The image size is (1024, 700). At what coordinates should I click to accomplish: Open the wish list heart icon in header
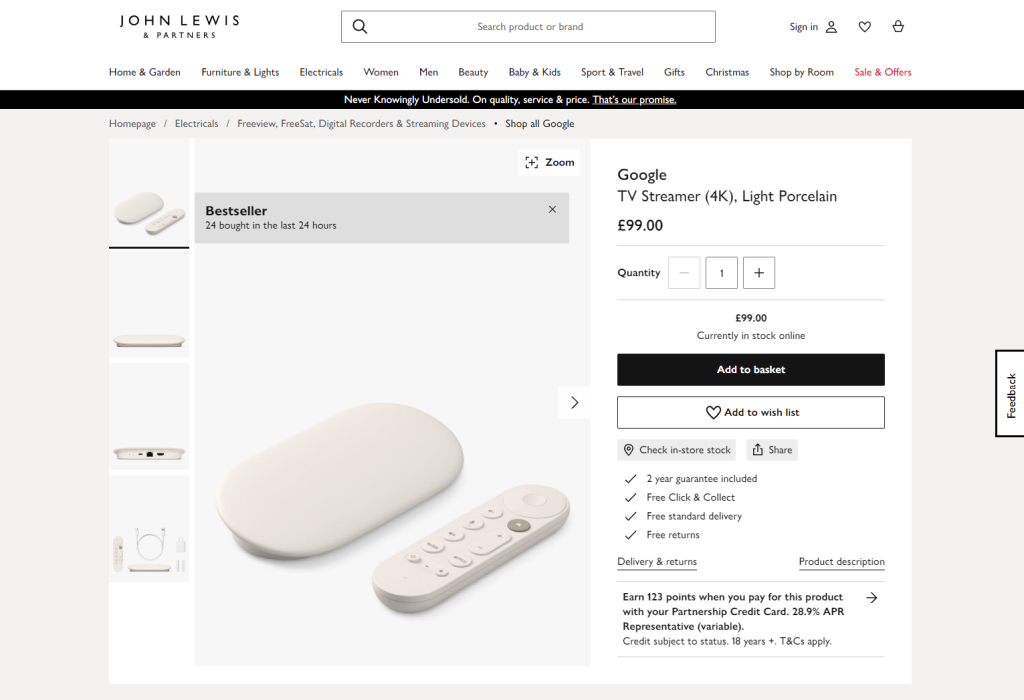pyautogui.click(x=865, y=27)
